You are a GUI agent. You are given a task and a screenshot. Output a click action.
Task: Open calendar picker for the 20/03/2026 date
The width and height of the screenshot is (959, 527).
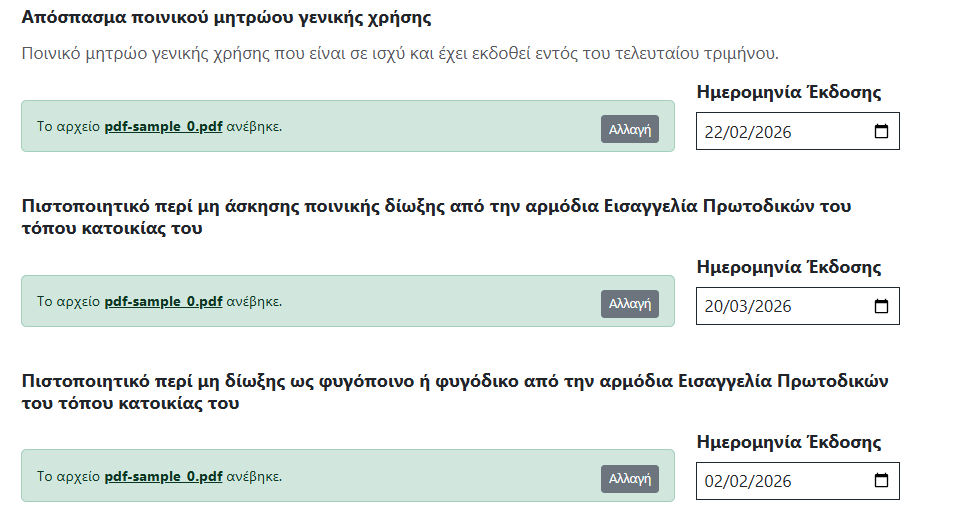point(881,307)
